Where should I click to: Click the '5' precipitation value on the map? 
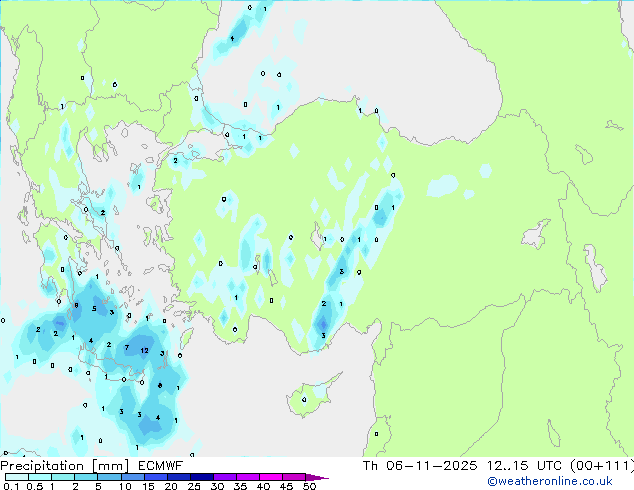click(x=94, y=309)
